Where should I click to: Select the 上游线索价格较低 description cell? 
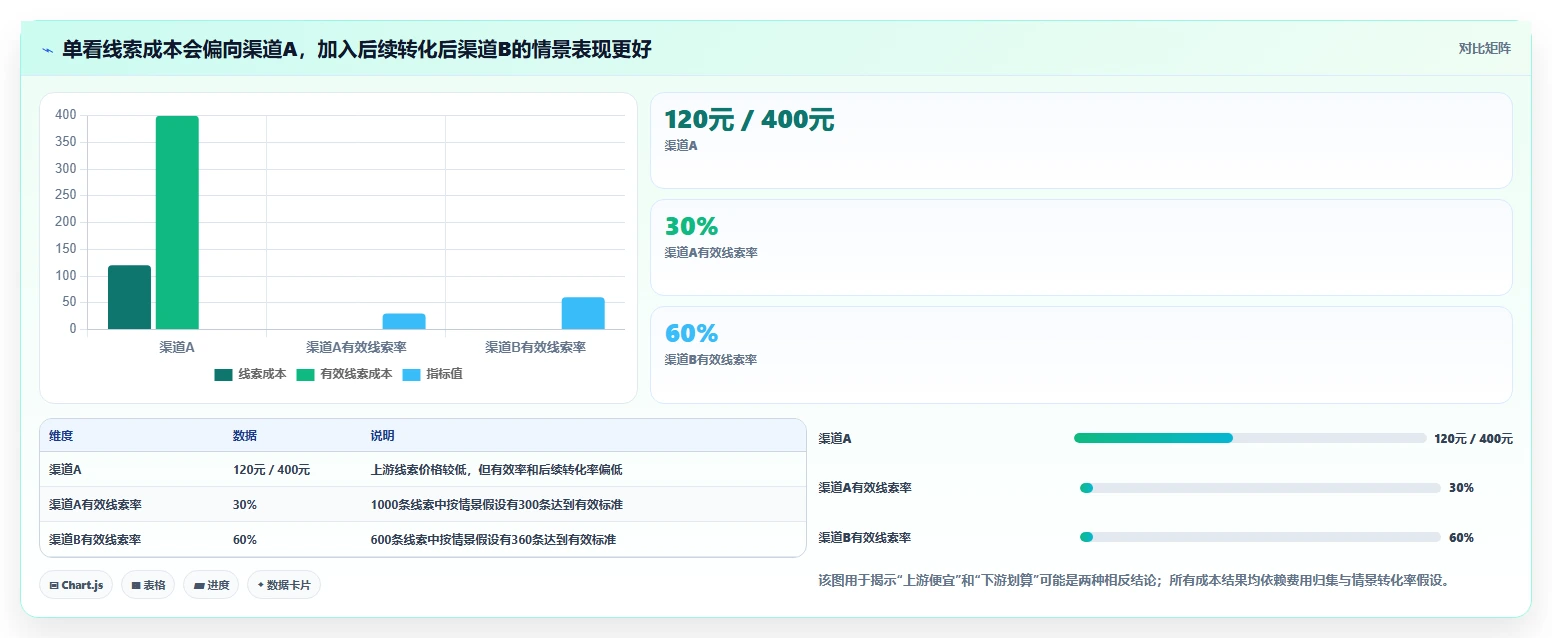coord(496,470)
